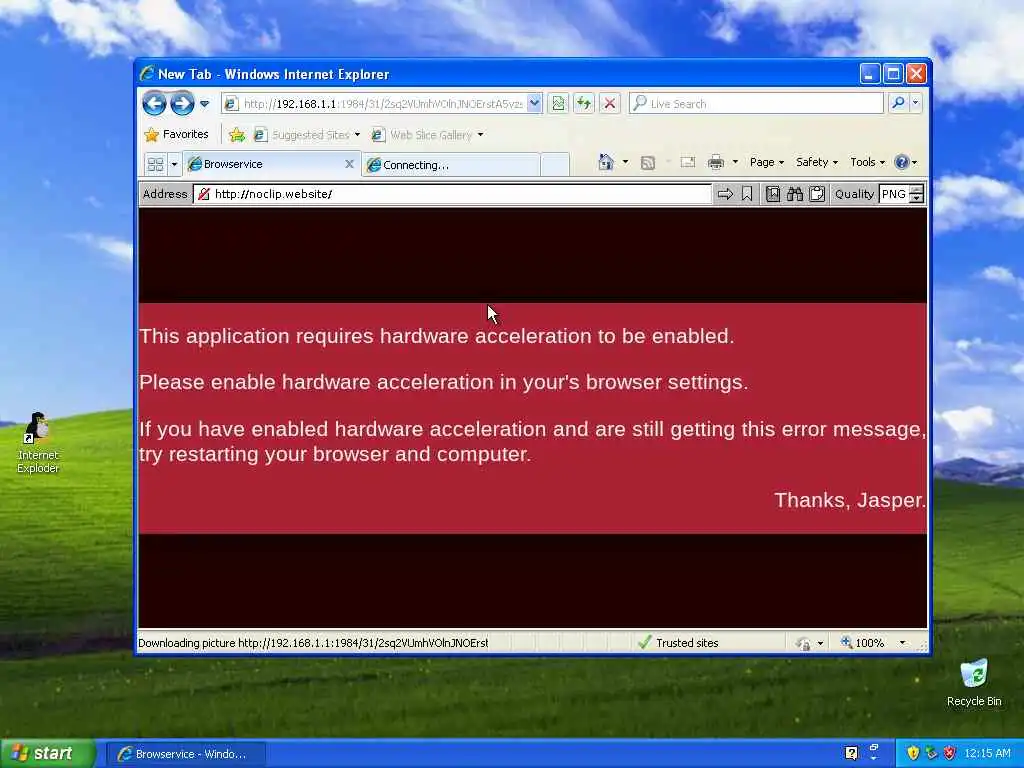
Task: Click the bookmark icon in Browservice bar
Action: coord(747,194)
